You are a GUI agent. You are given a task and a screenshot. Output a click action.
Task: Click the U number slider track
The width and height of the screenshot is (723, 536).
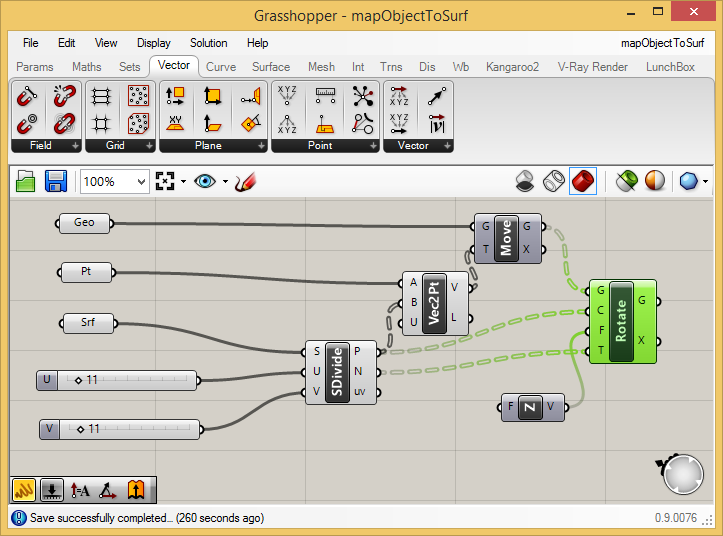tap(126, 380)
